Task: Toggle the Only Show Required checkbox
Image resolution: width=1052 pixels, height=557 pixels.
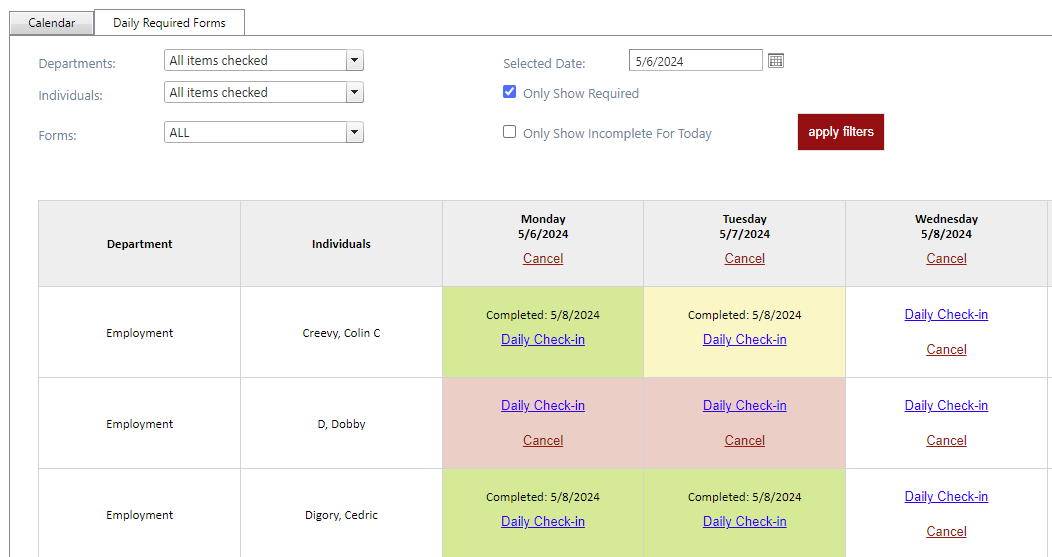Action: tap(510, 92)
